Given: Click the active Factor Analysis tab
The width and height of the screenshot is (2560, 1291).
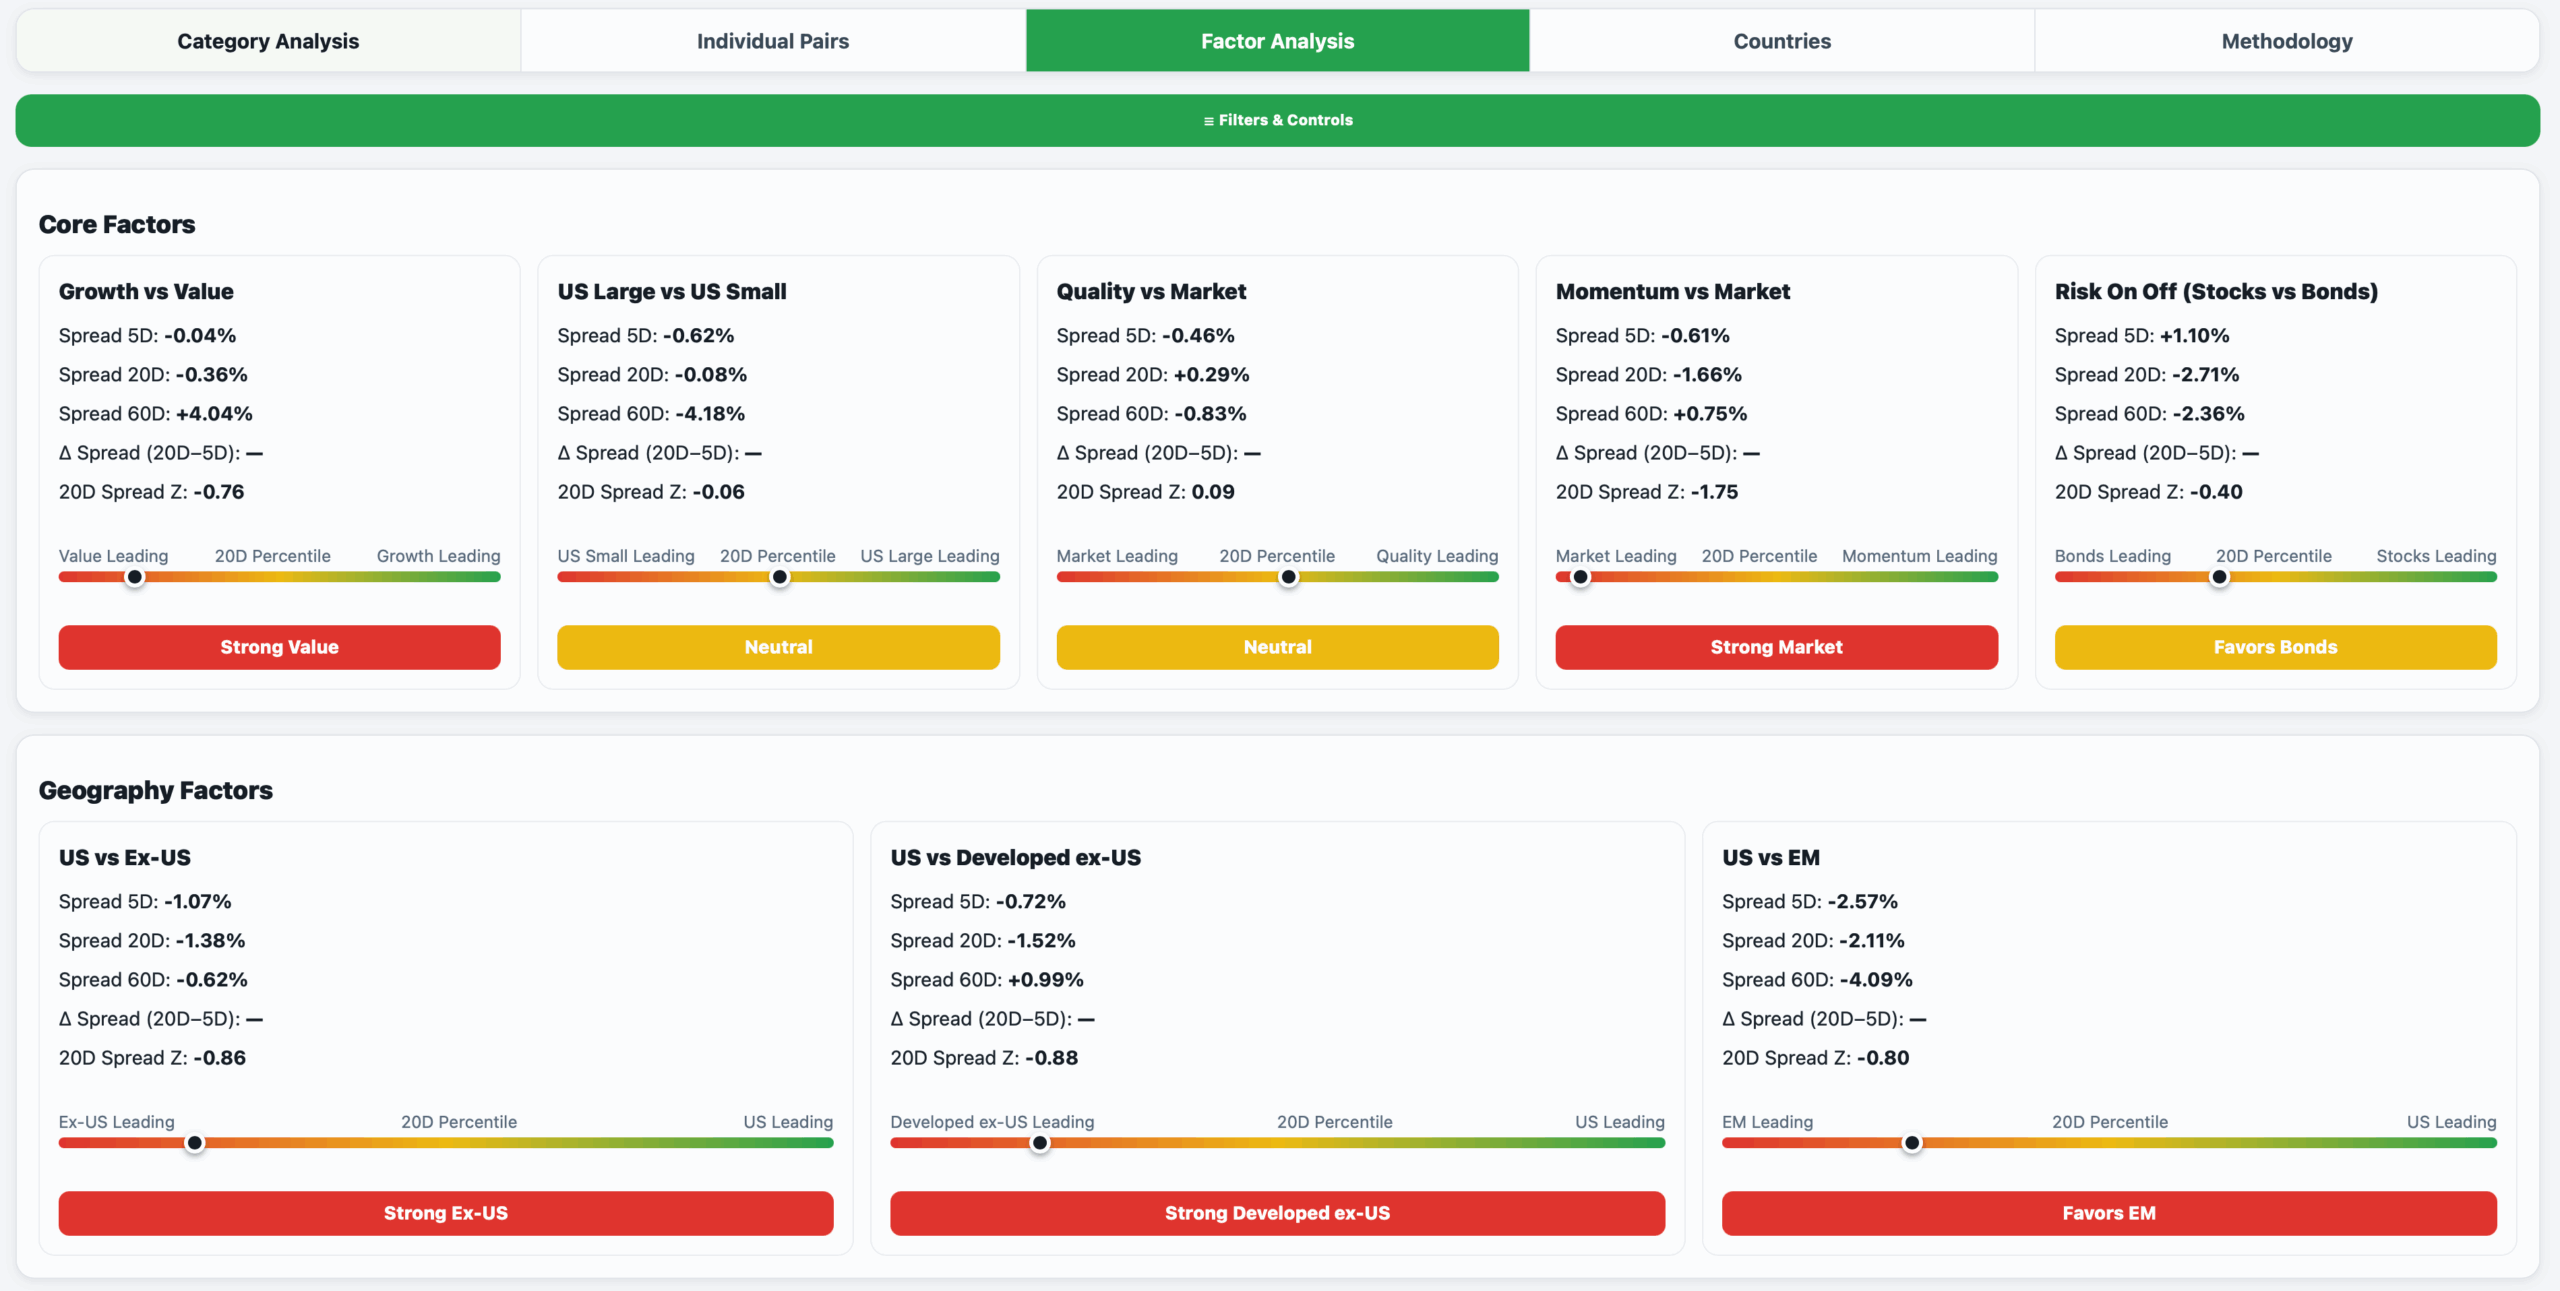Looking at the screenshot, I should tap(1277, 41).
